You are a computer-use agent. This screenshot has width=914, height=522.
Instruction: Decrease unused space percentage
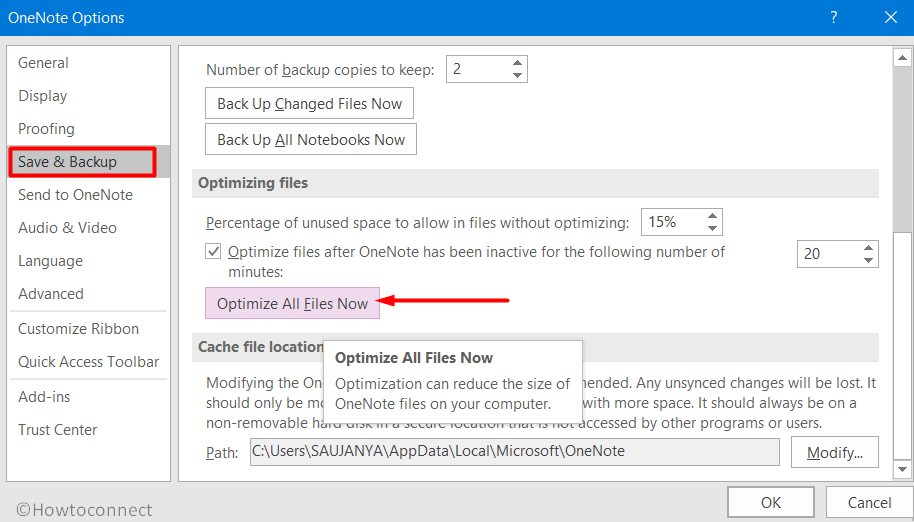[x=712, y=228]
